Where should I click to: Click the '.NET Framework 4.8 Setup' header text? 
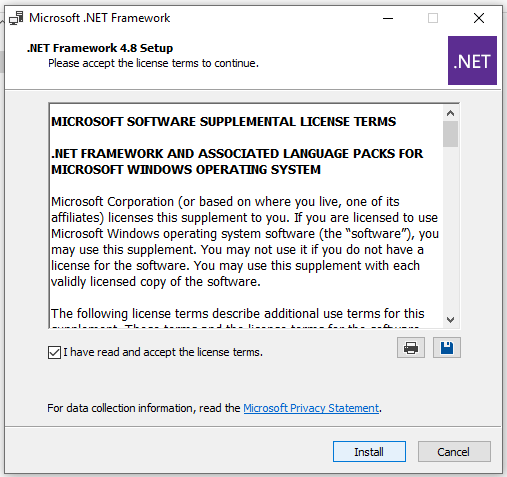(x=100, y=48)
